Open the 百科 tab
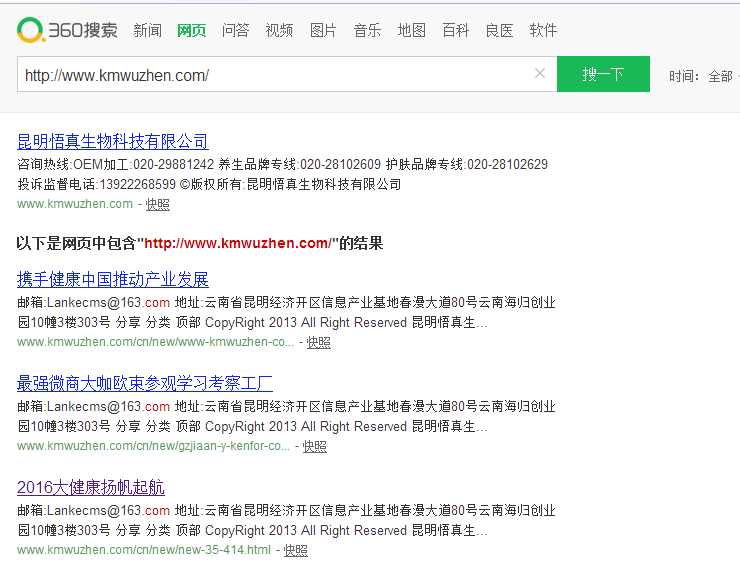The image size is (740, 573). [455, 31]
